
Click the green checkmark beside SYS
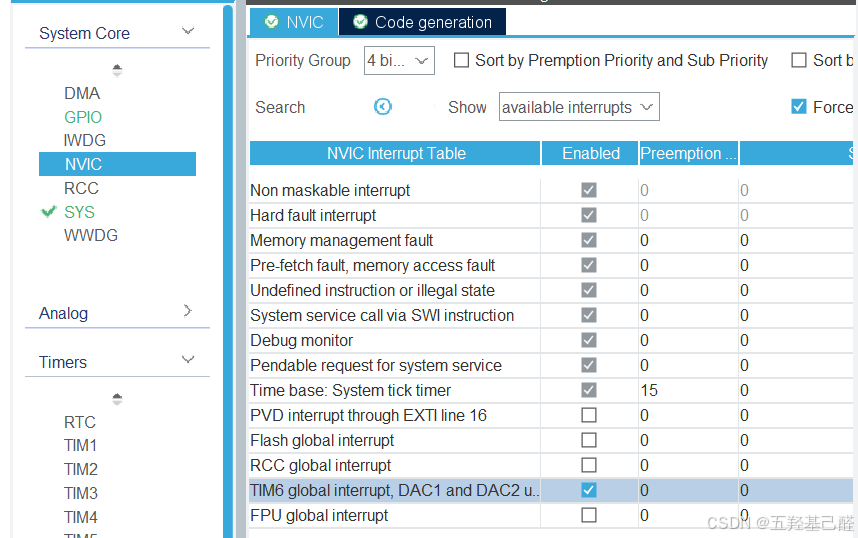pyautogui.click(x=49, y=212)
